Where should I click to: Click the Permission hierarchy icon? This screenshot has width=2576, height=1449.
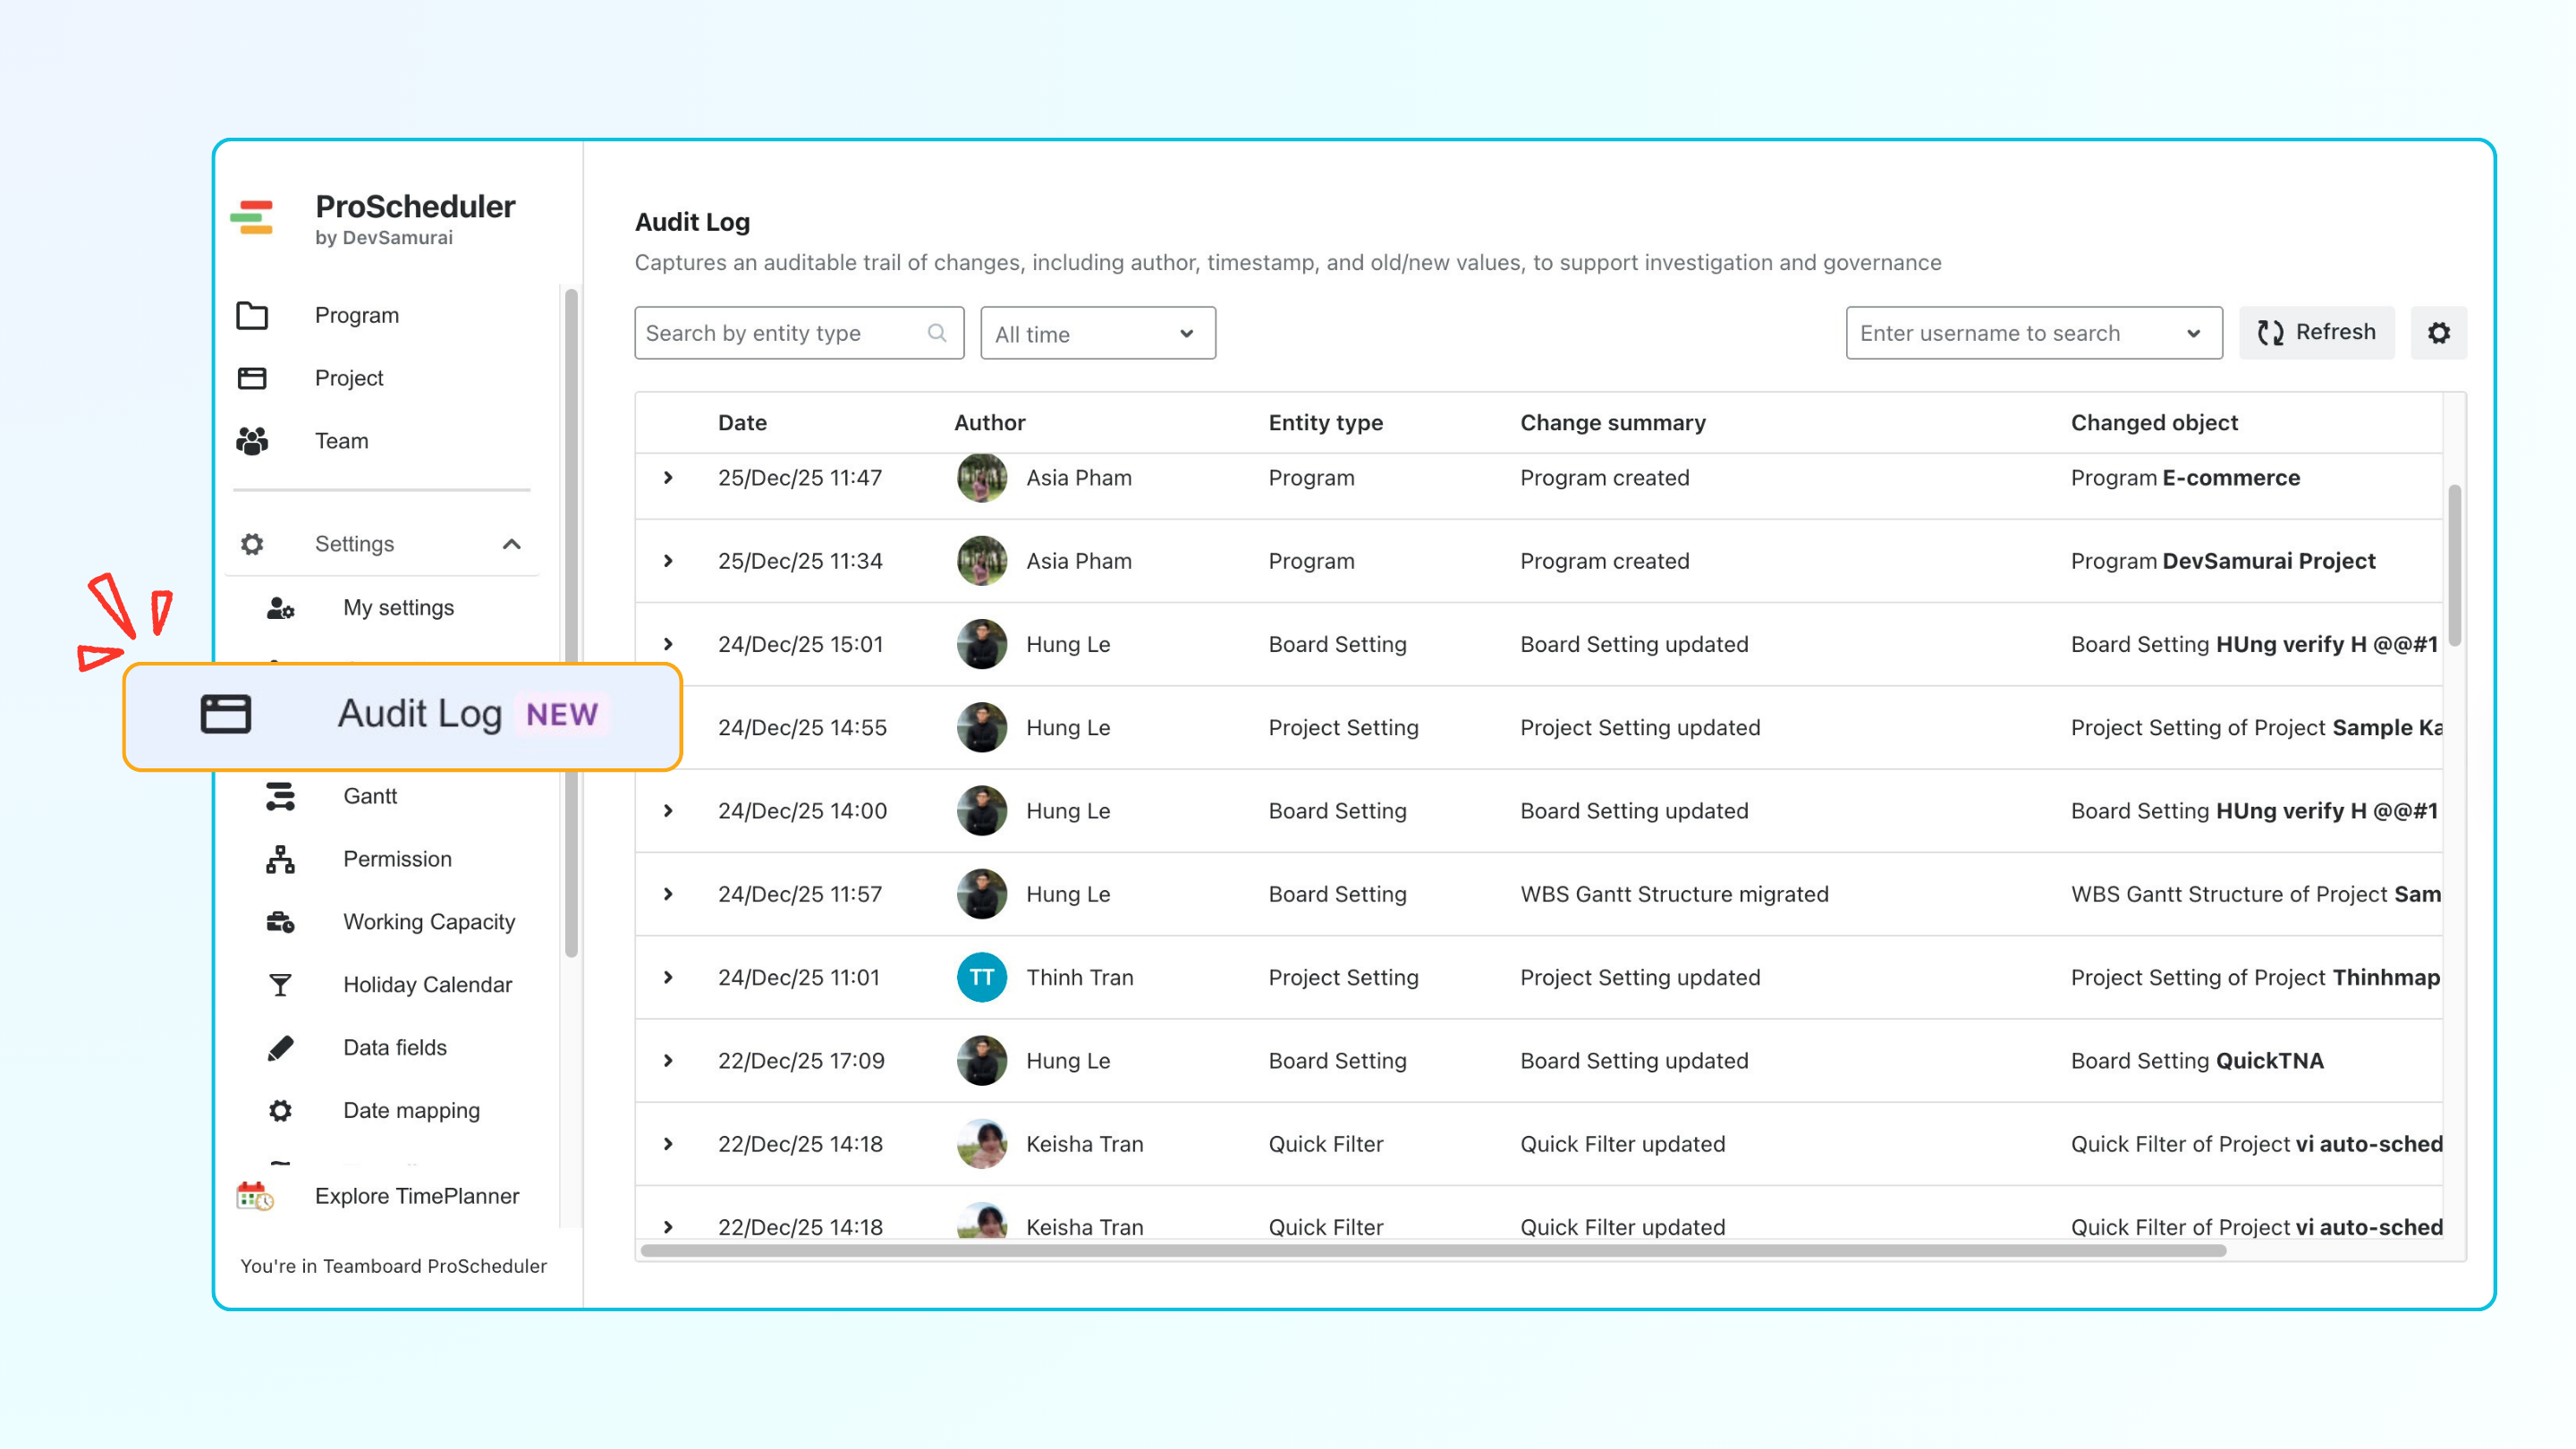[280, 859]
